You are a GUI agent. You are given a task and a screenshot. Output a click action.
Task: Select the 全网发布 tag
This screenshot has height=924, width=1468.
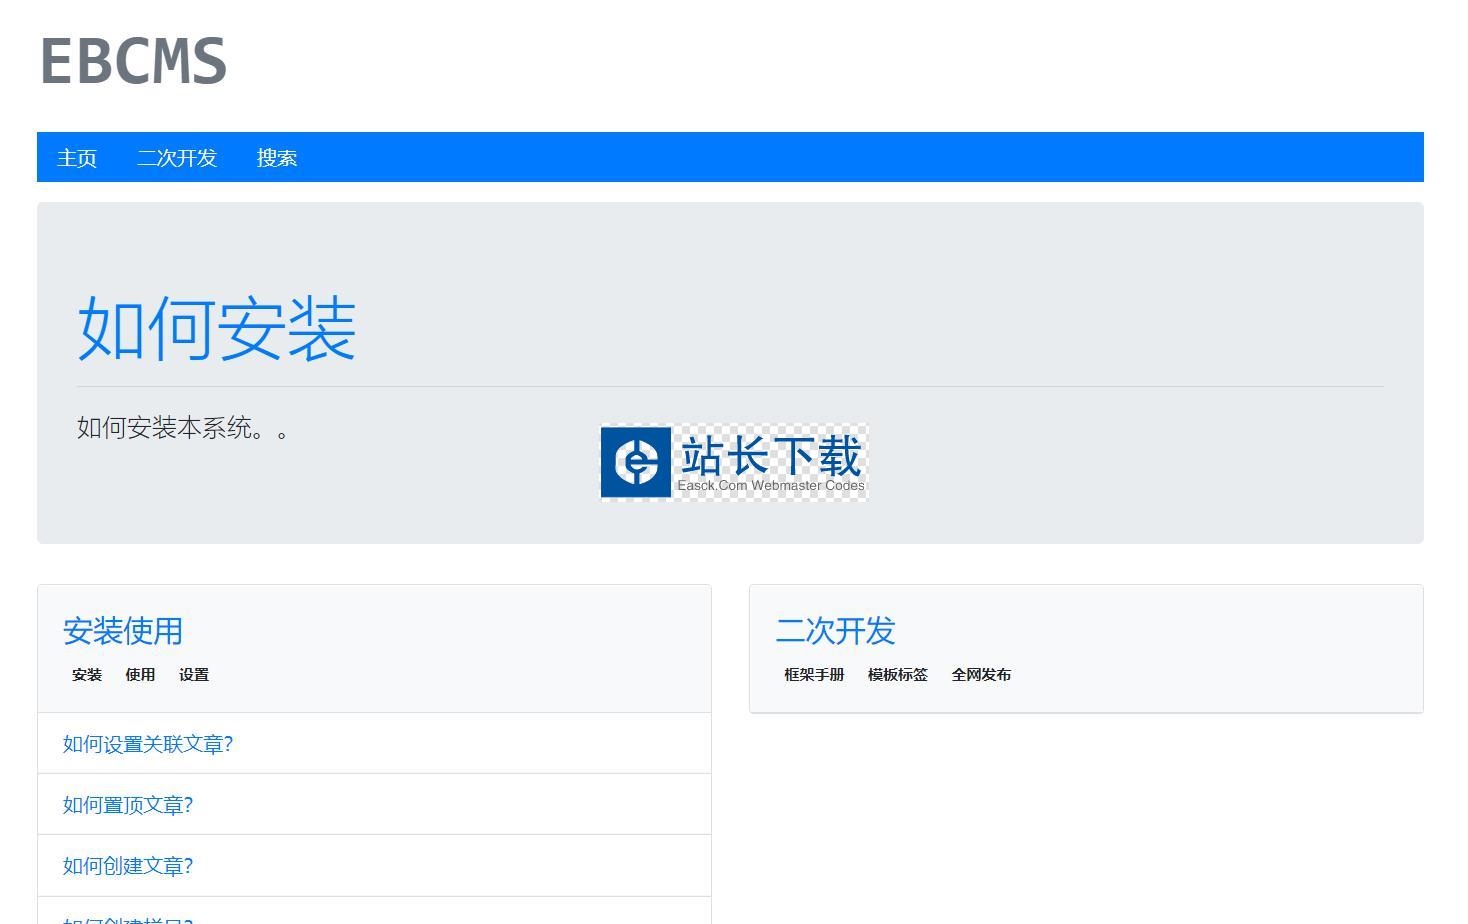981,675
